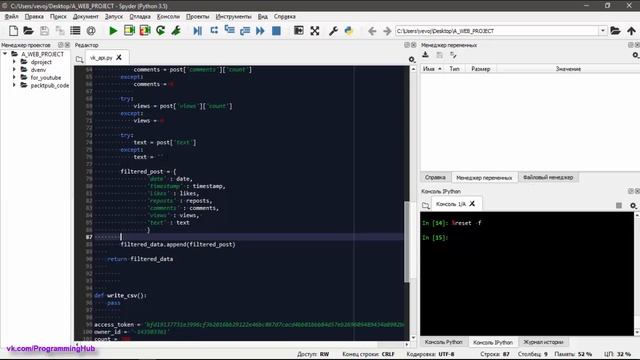Screen dimensions: 640x360
Task: Click the Тип column header
Action: (454, 69)
